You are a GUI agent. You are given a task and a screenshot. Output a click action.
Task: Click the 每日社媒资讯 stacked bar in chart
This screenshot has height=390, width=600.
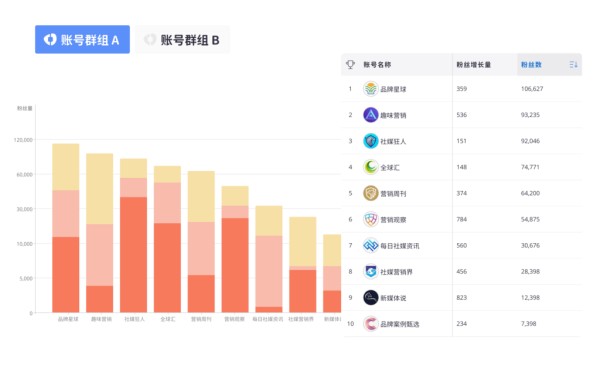(x=269, y=259)
